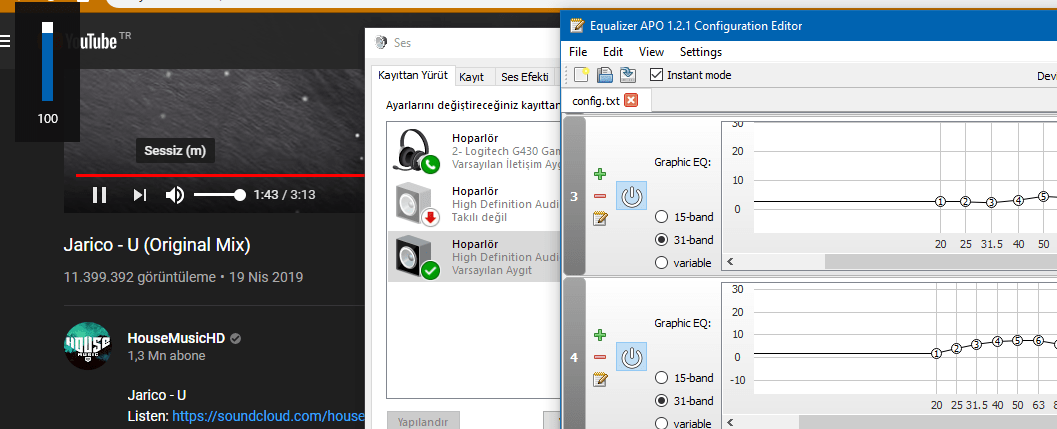Select the unplugged High Definition Audio speaker
This screenshot has width=1057, height=429.
(473, 204)
